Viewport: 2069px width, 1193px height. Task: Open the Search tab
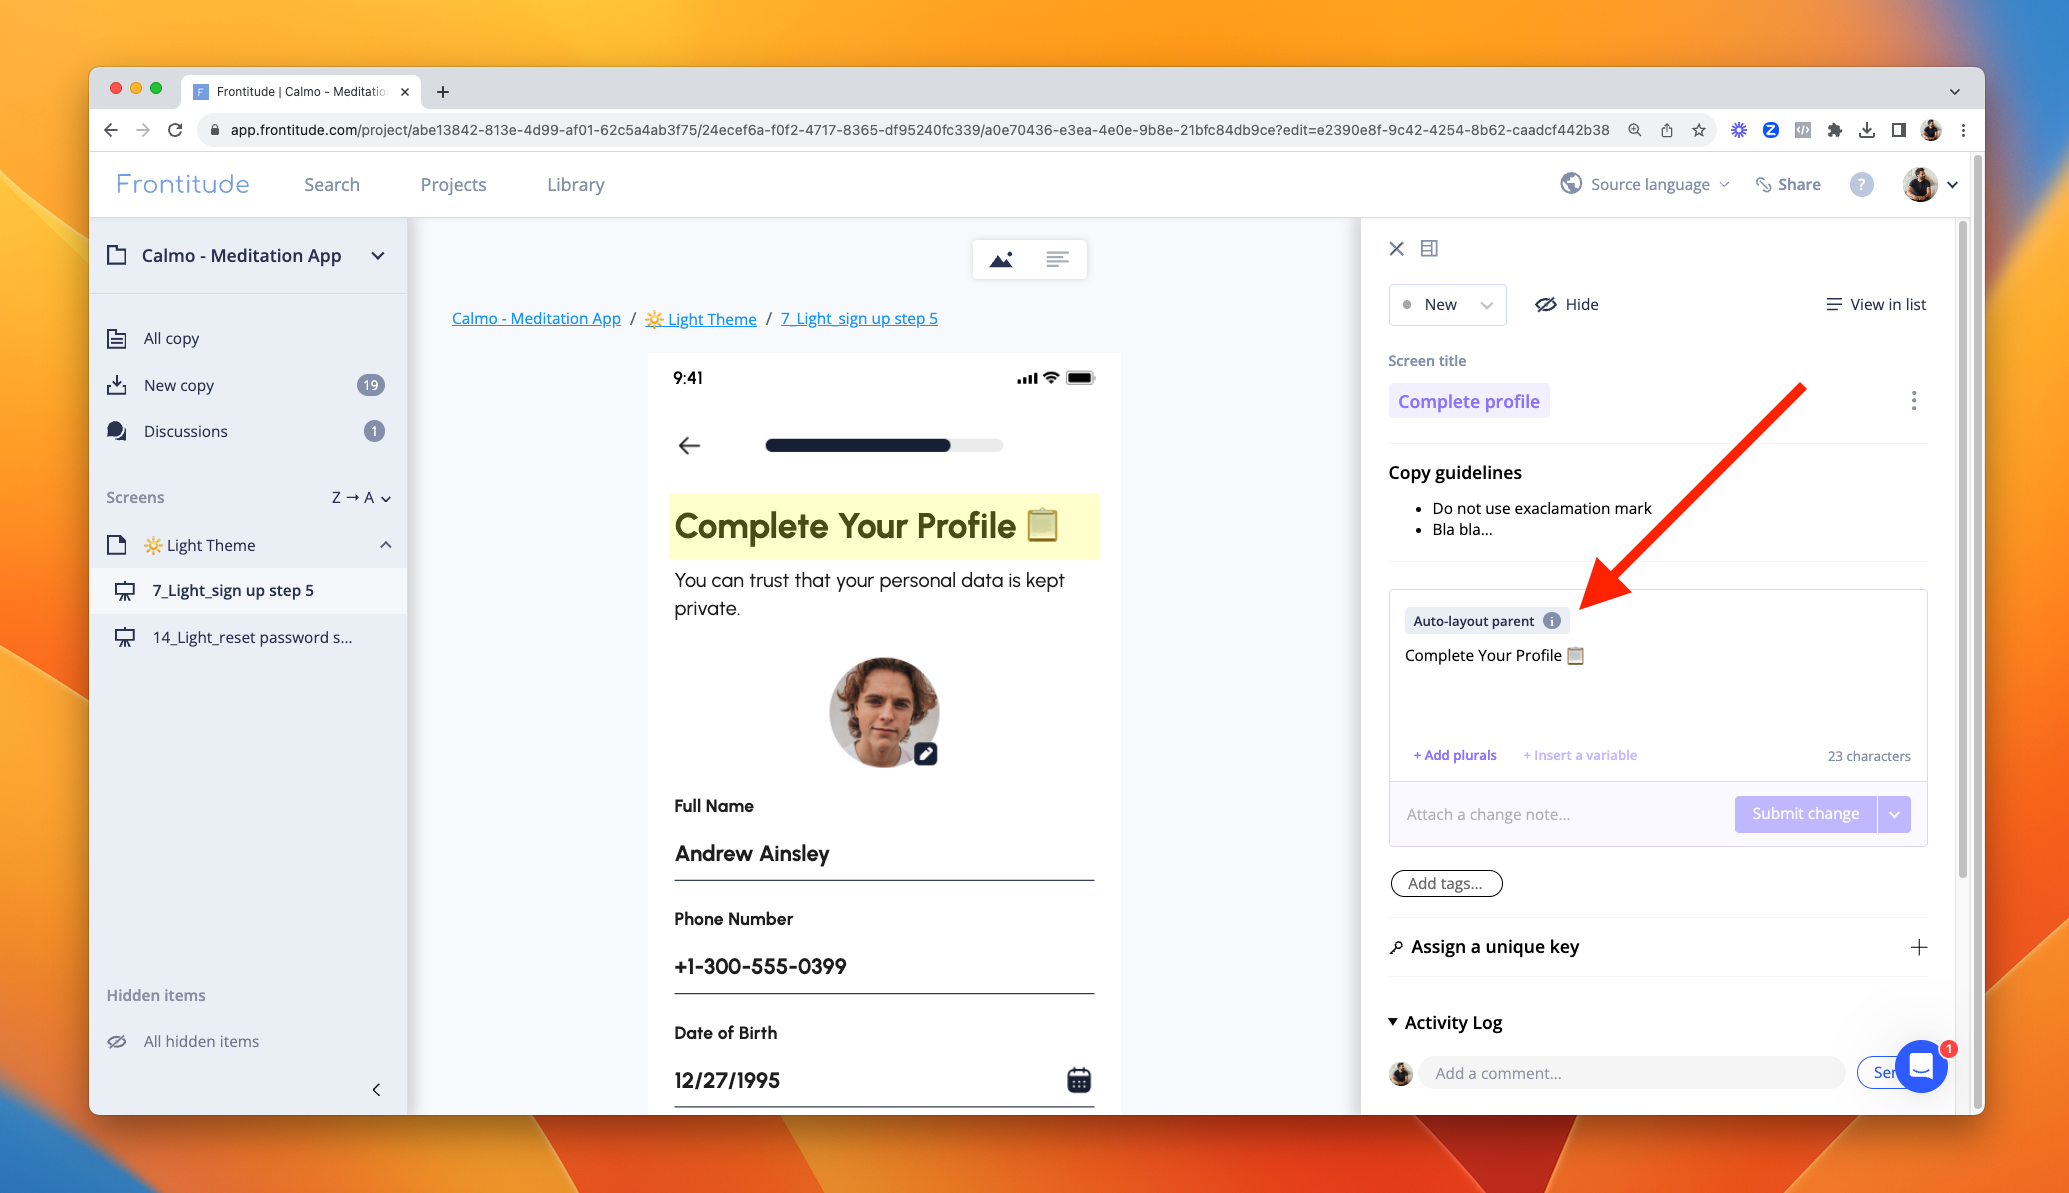tap(332, 185)
